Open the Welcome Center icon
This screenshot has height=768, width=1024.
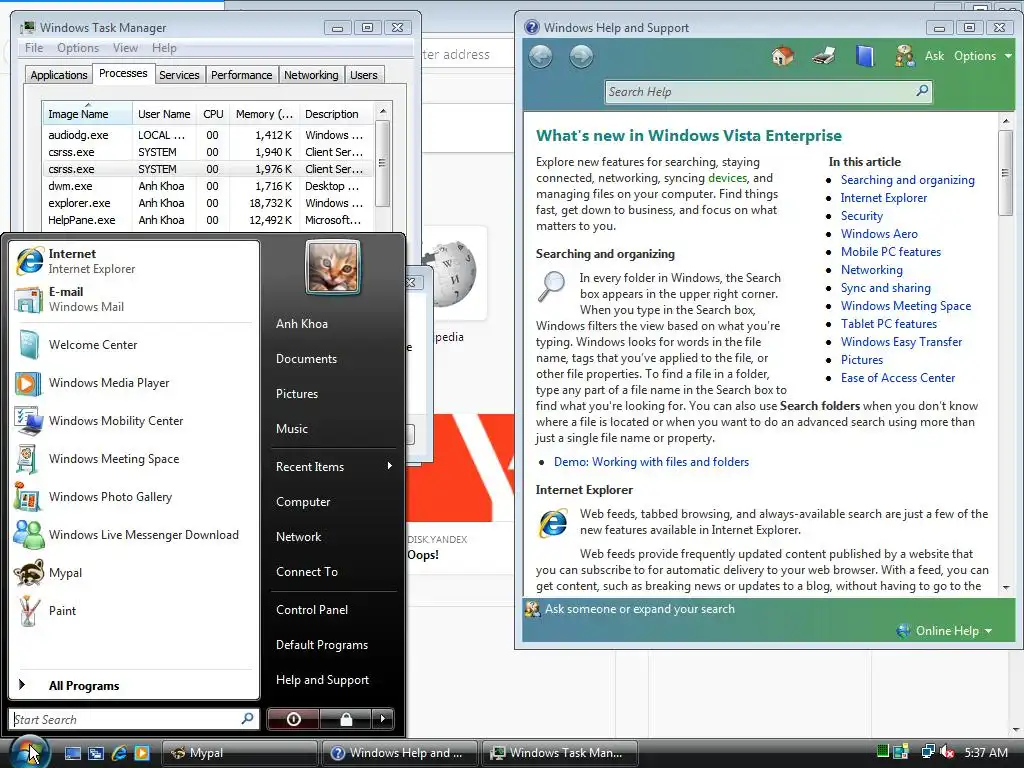pyautogui.click(x=29, y=345)
